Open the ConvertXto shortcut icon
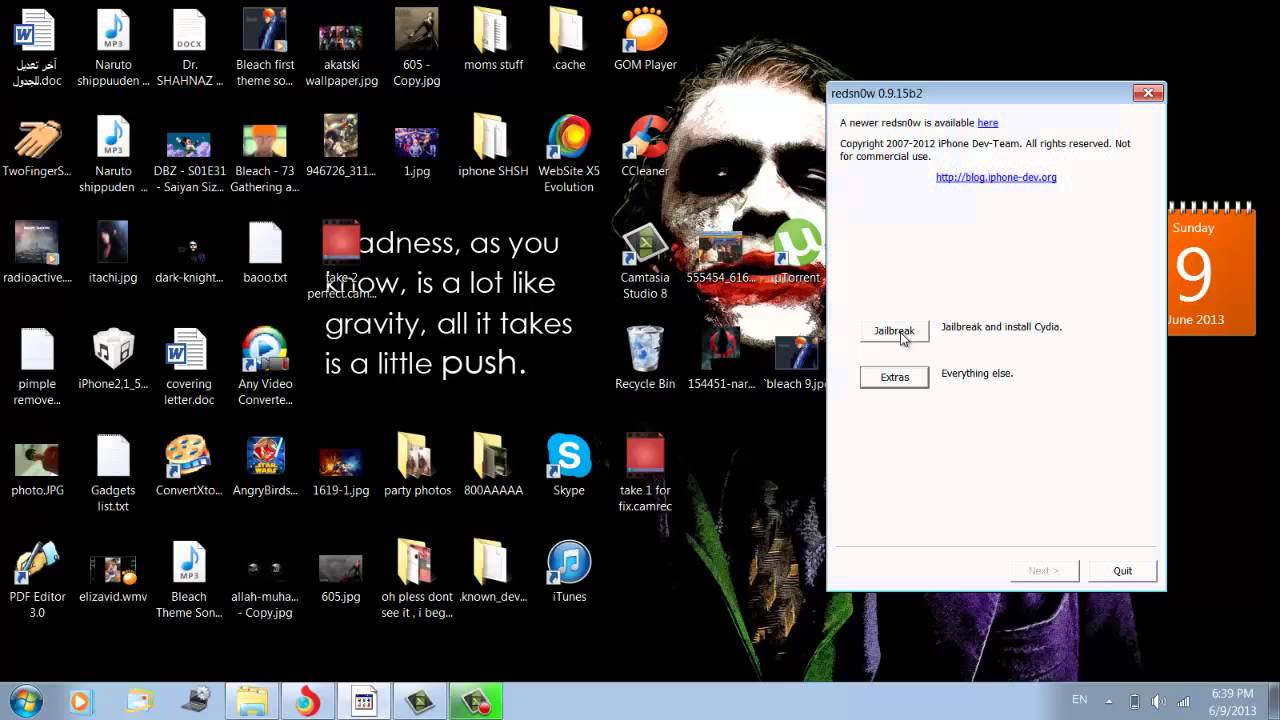This screenshot has width=1280, height=720. tap(188, 464)
